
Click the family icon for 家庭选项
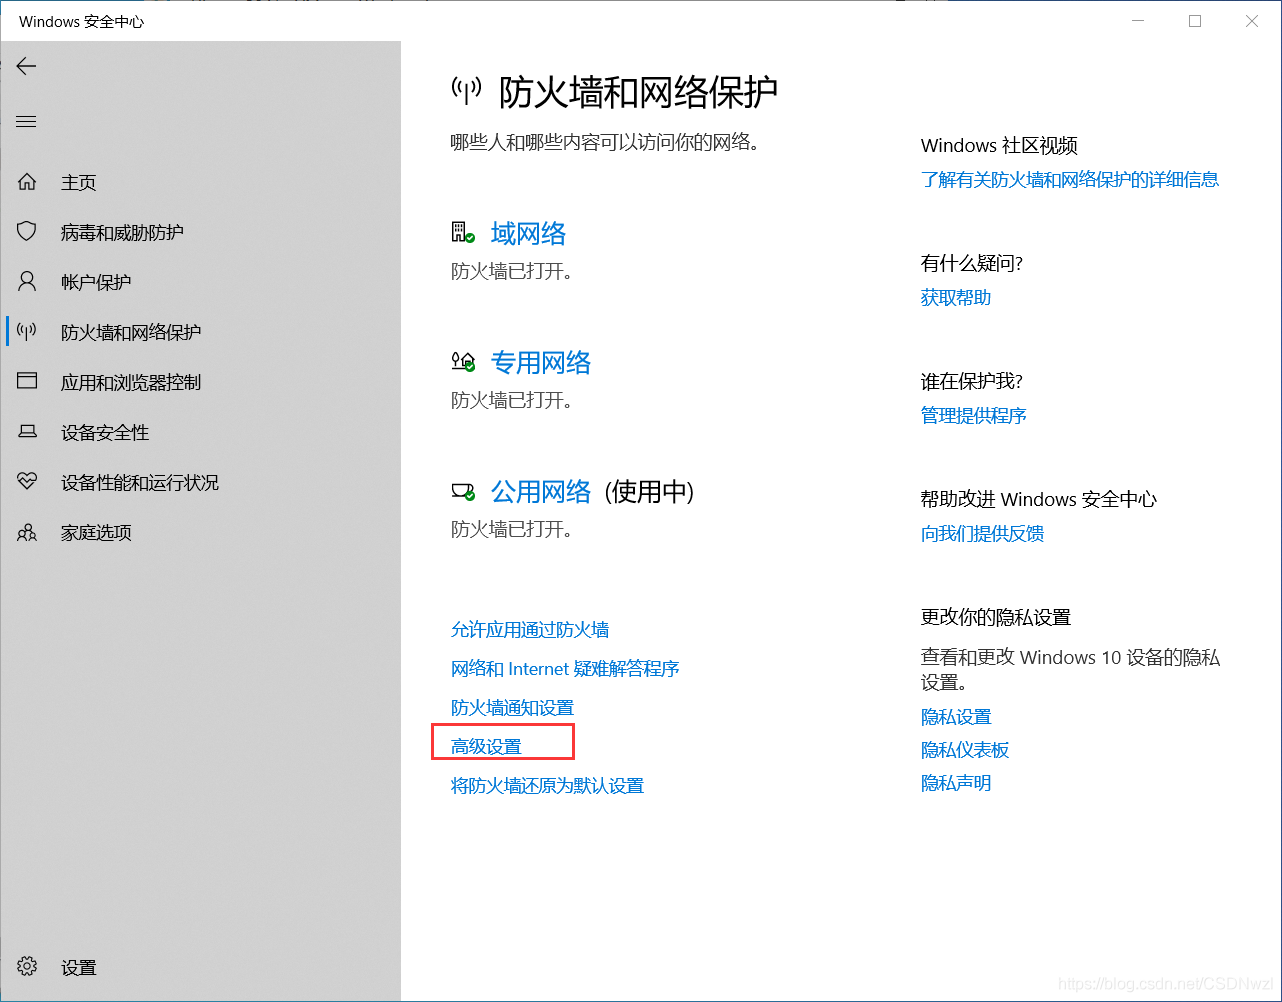point(27,532)
